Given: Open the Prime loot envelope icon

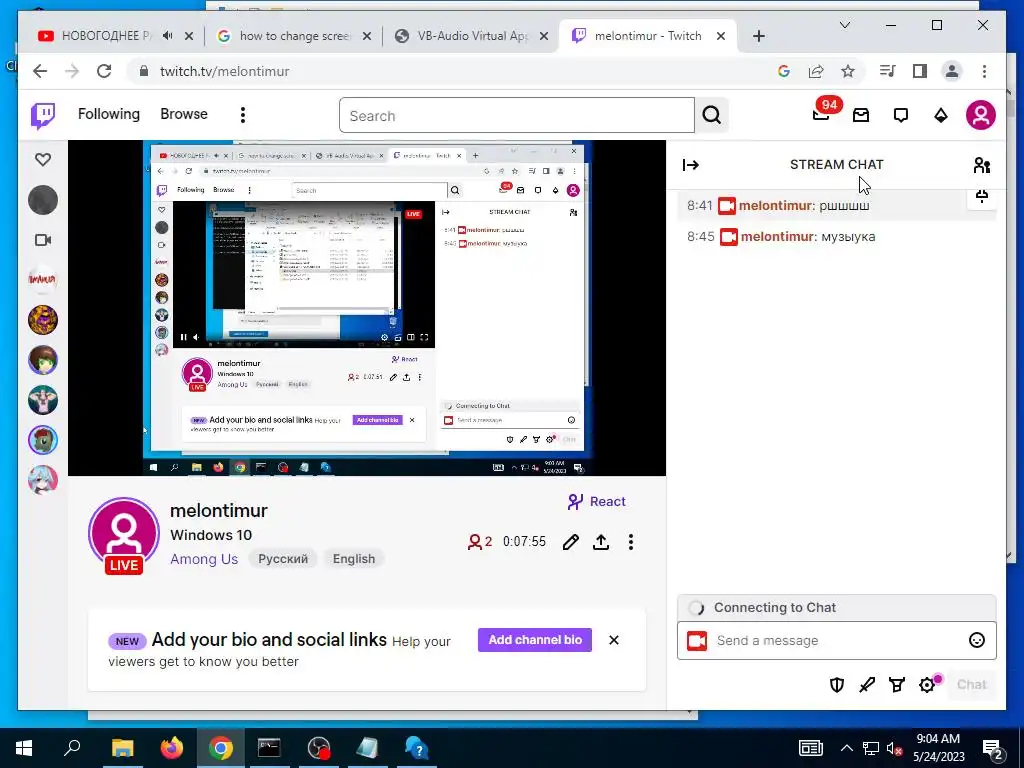Looking at the screenshot, I should tap(861, 116).
